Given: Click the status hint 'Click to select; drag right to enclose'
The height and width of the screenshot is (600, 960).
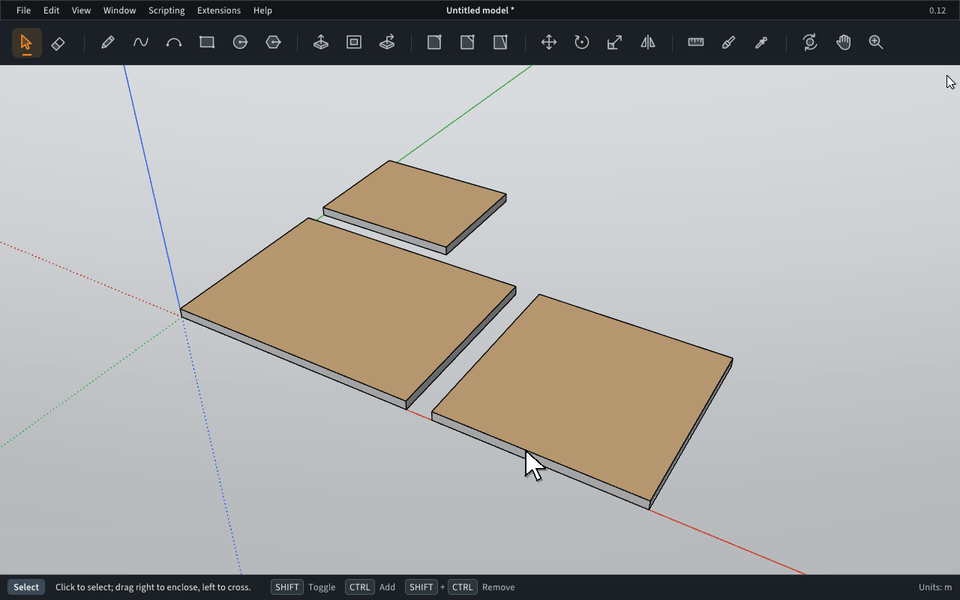Looking at the screenshot, I should [x=153, y=587].
